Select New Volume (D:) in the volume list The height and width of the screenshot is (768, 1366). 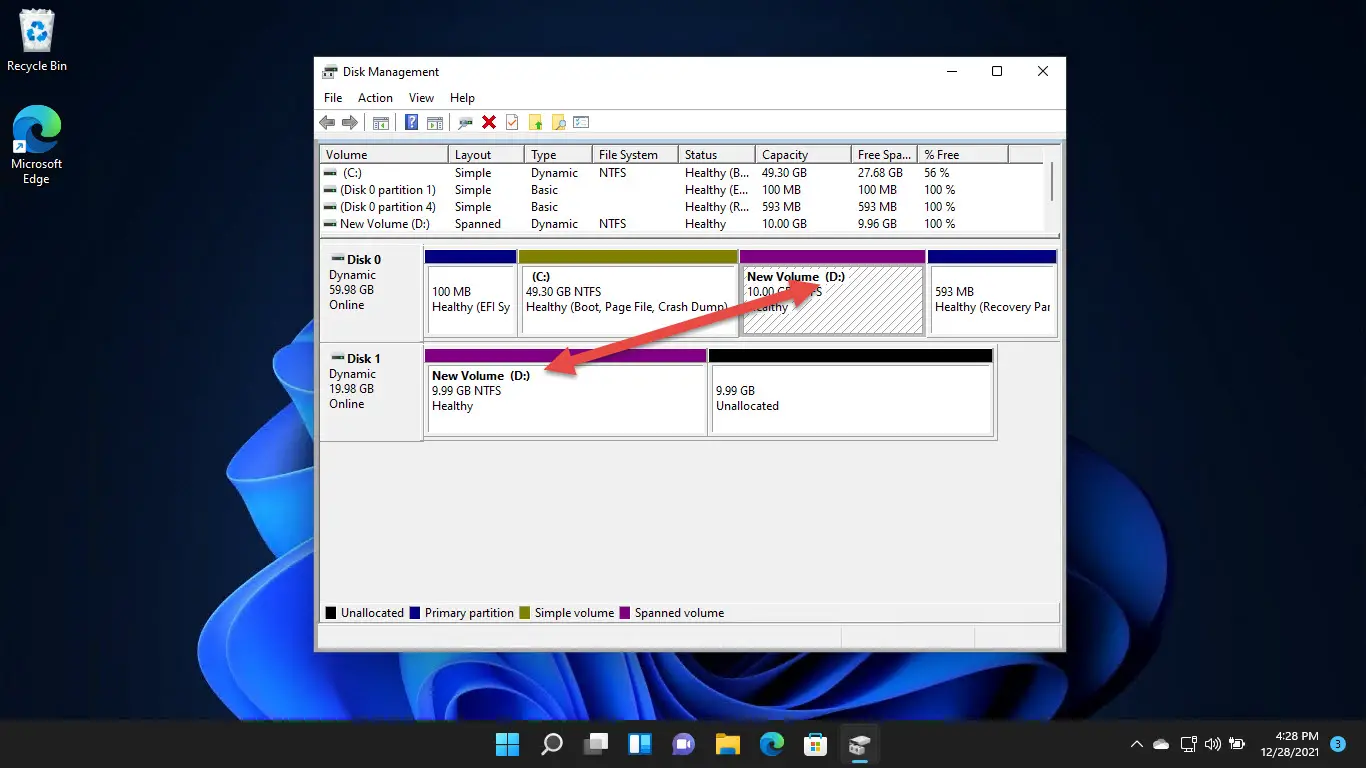point(682,224)
